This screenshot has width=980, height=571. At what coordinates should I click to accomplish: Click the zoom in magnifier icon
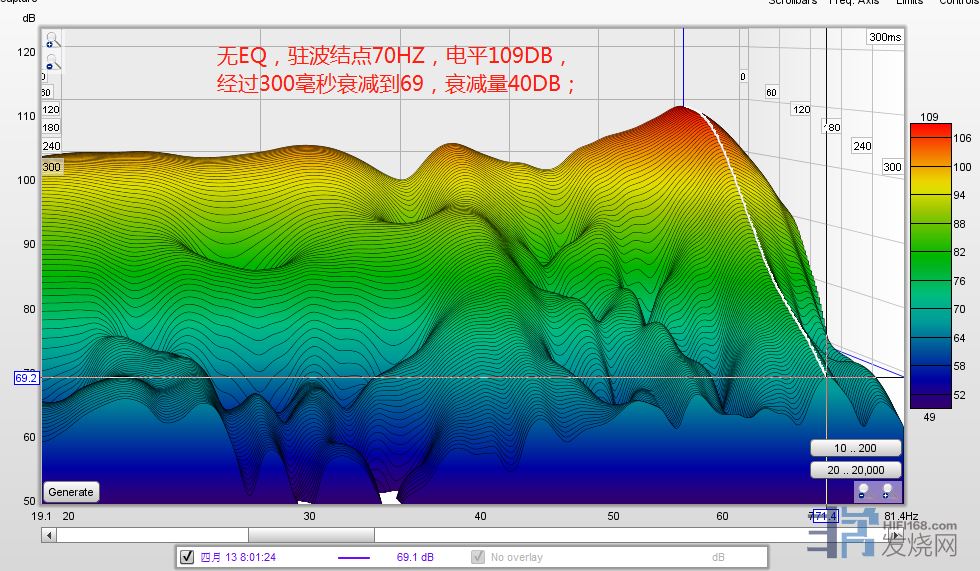point(52,41)
